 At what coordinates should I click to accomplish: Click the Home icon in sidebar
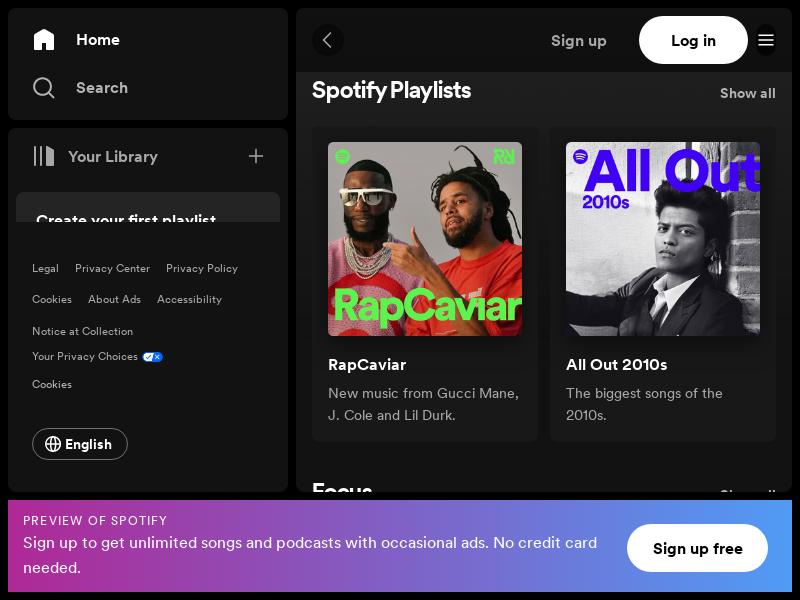(x=44, y=40)
